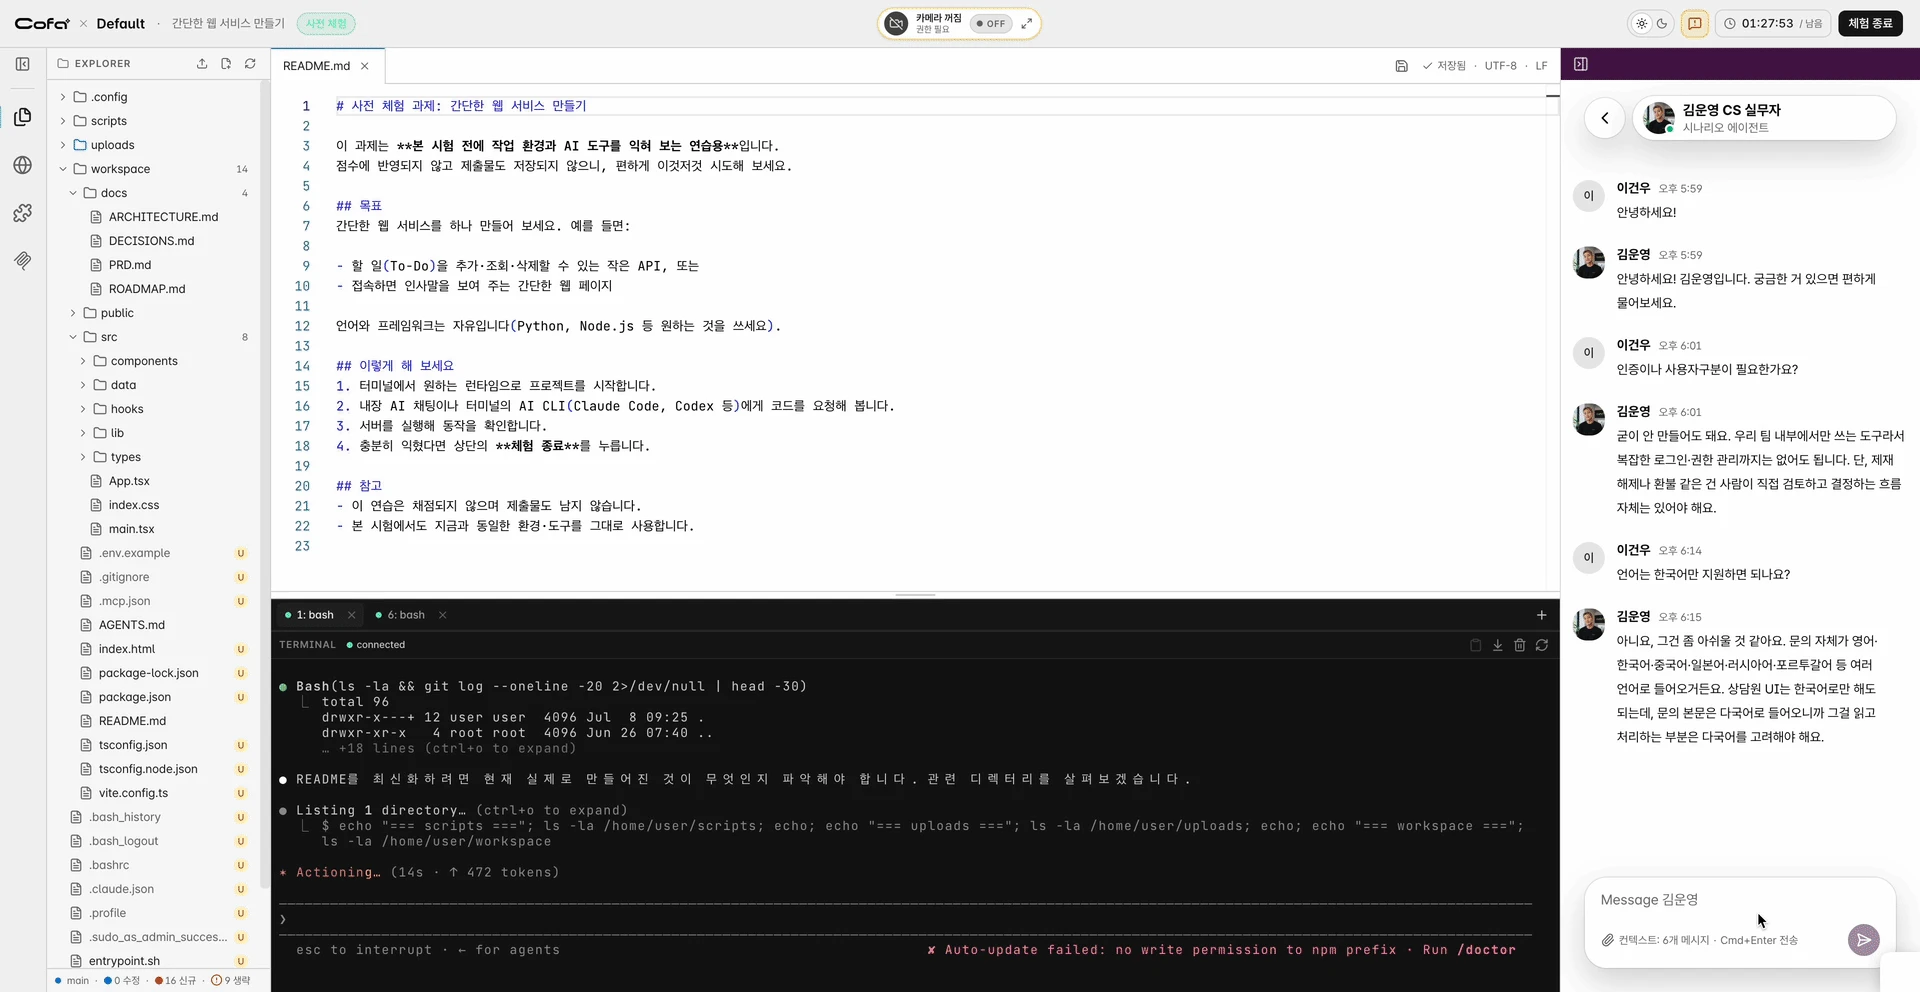
Task: Click the 체험 종료 button
Action: pos(1870,24)
